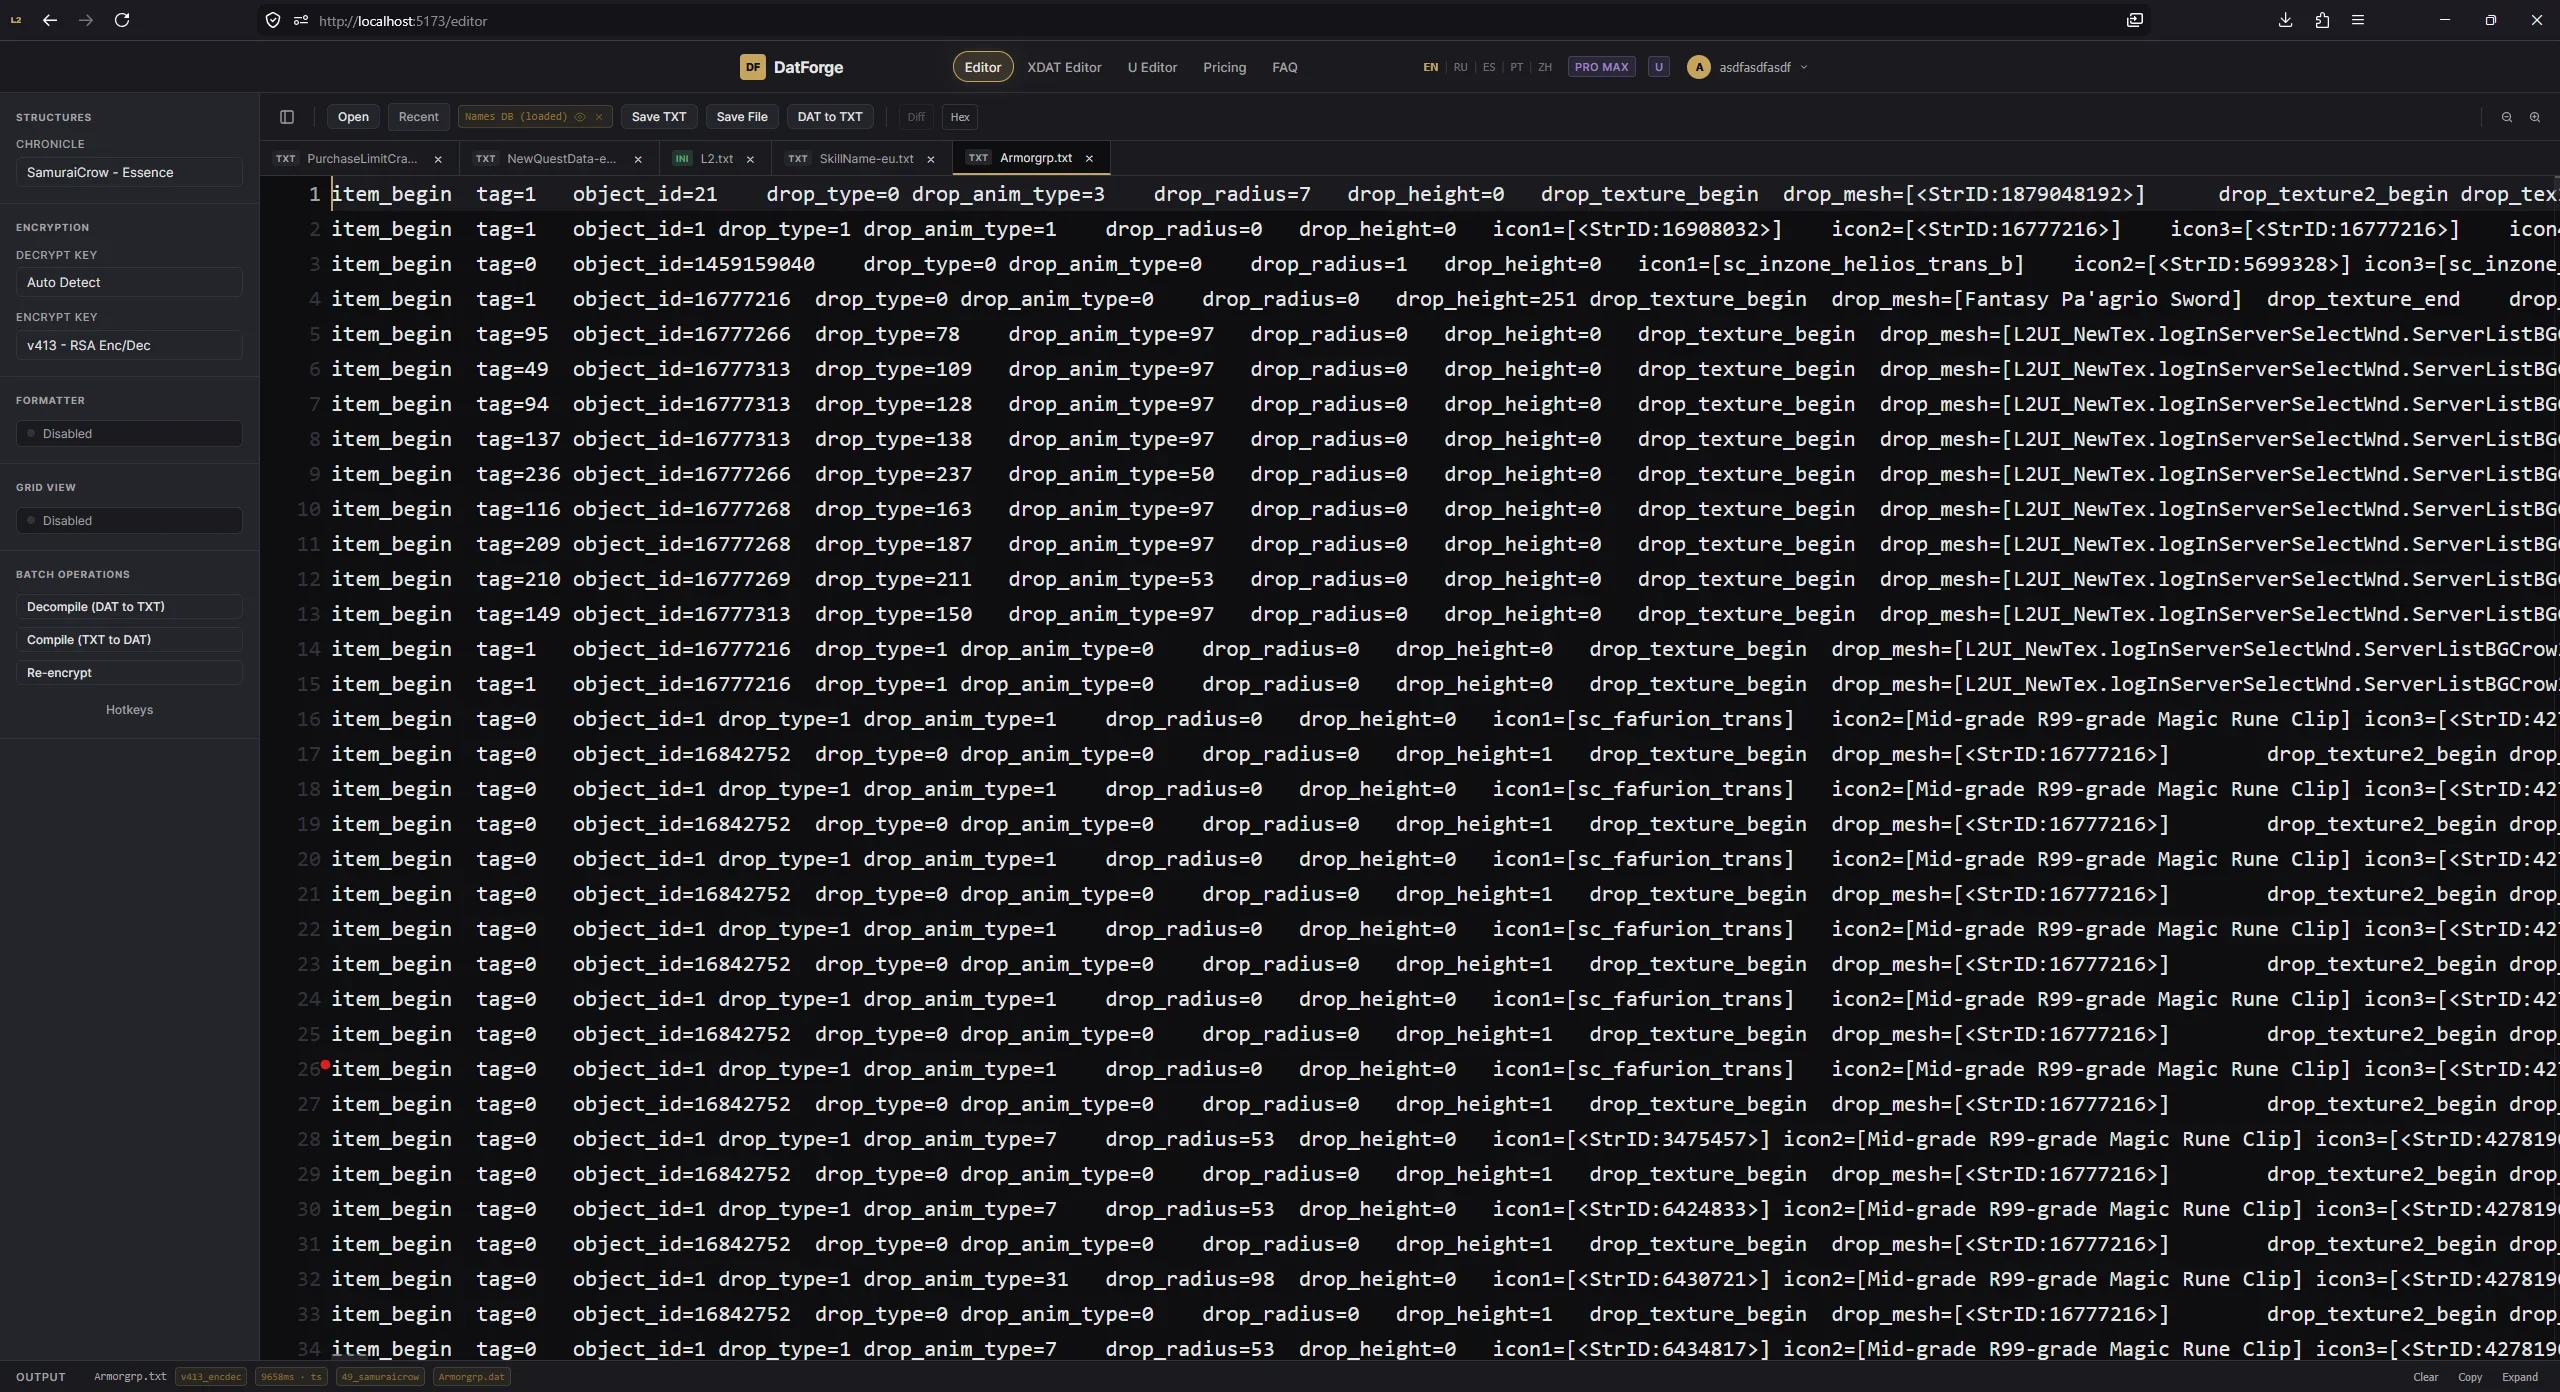2560x1392 pixels.
Task: Click the Save TXT button
Action: 659,117
